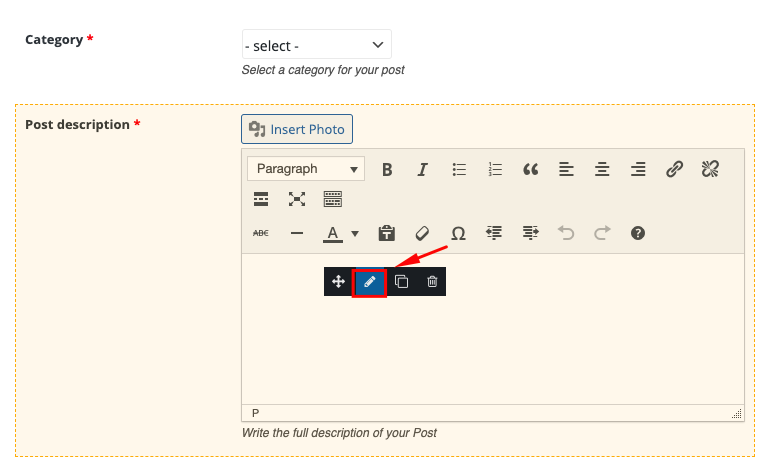Click the P element path in status bar
The image size is (764, 469).
tap(255, 413)
